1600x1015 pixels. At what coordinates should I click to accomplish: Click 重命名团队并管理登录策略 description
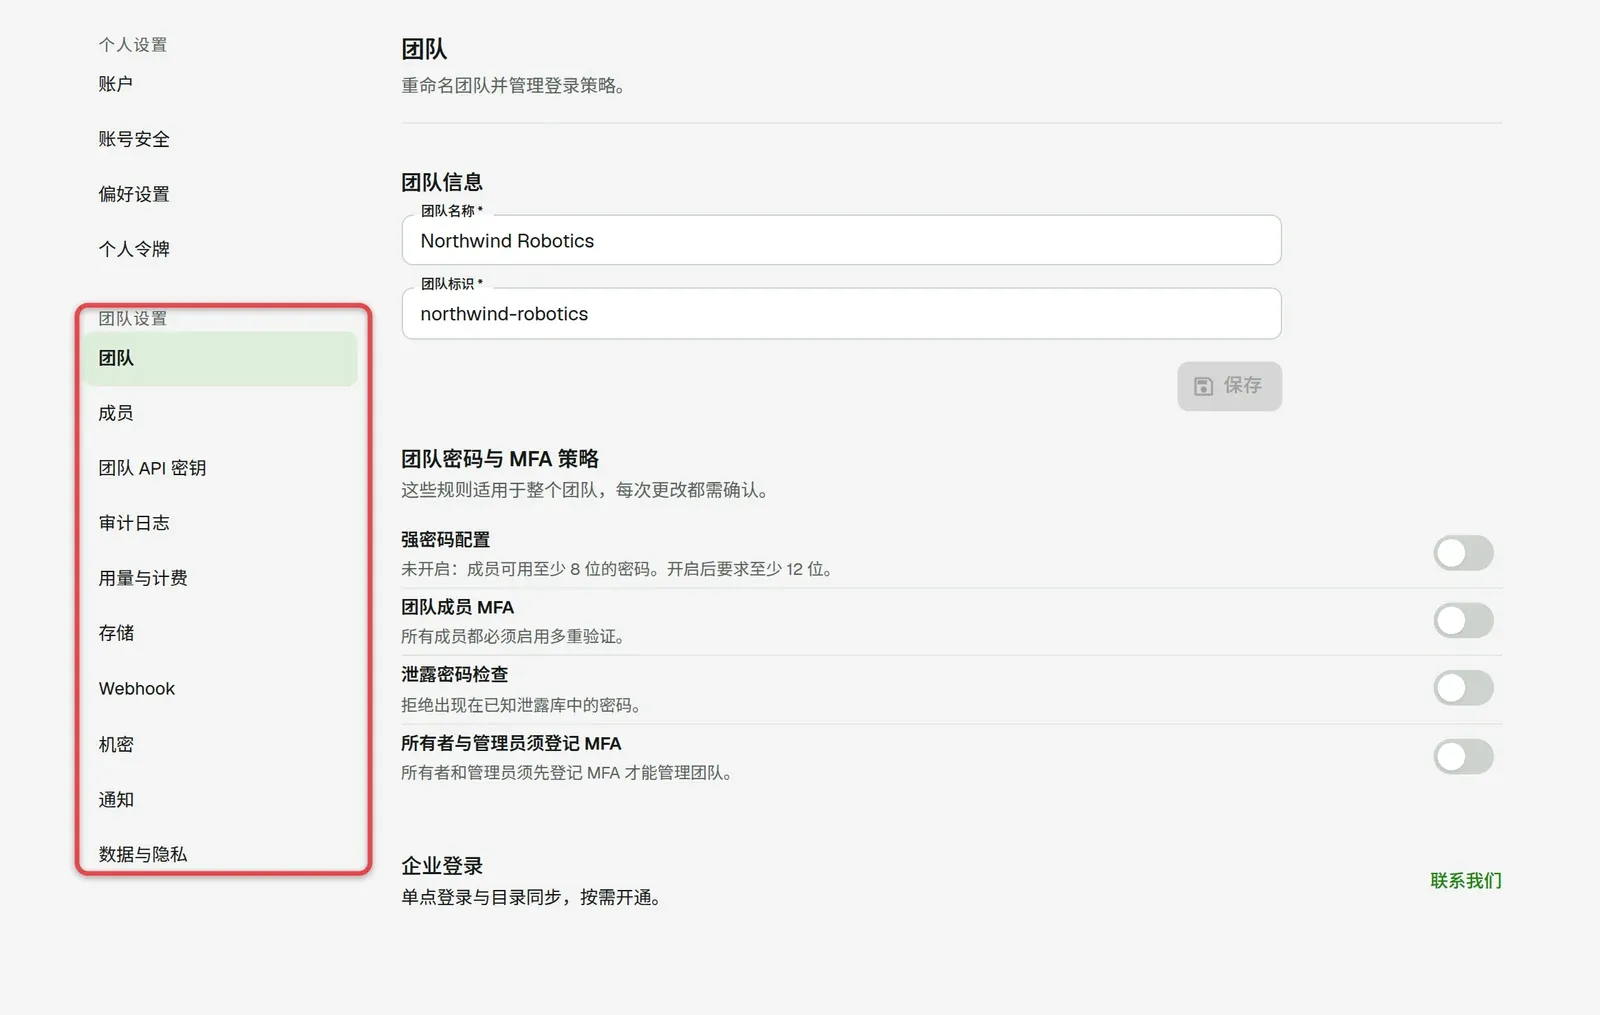[513, 86]
